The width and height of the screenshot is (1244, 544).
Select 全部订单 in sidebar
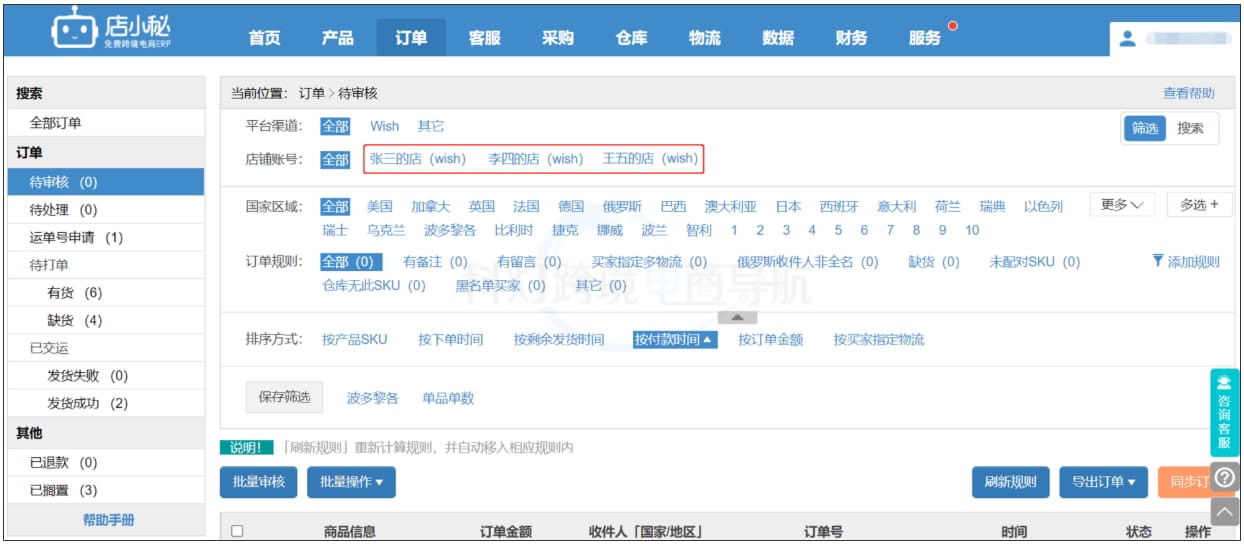[56, 123]
